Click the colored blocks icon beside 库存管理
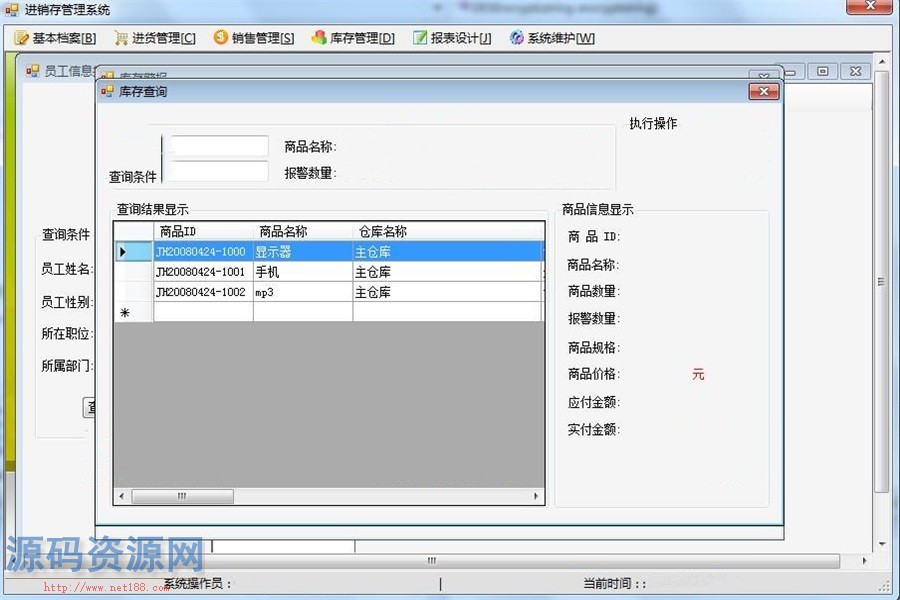This screenshot has width=900, height=600. (319, 37)
